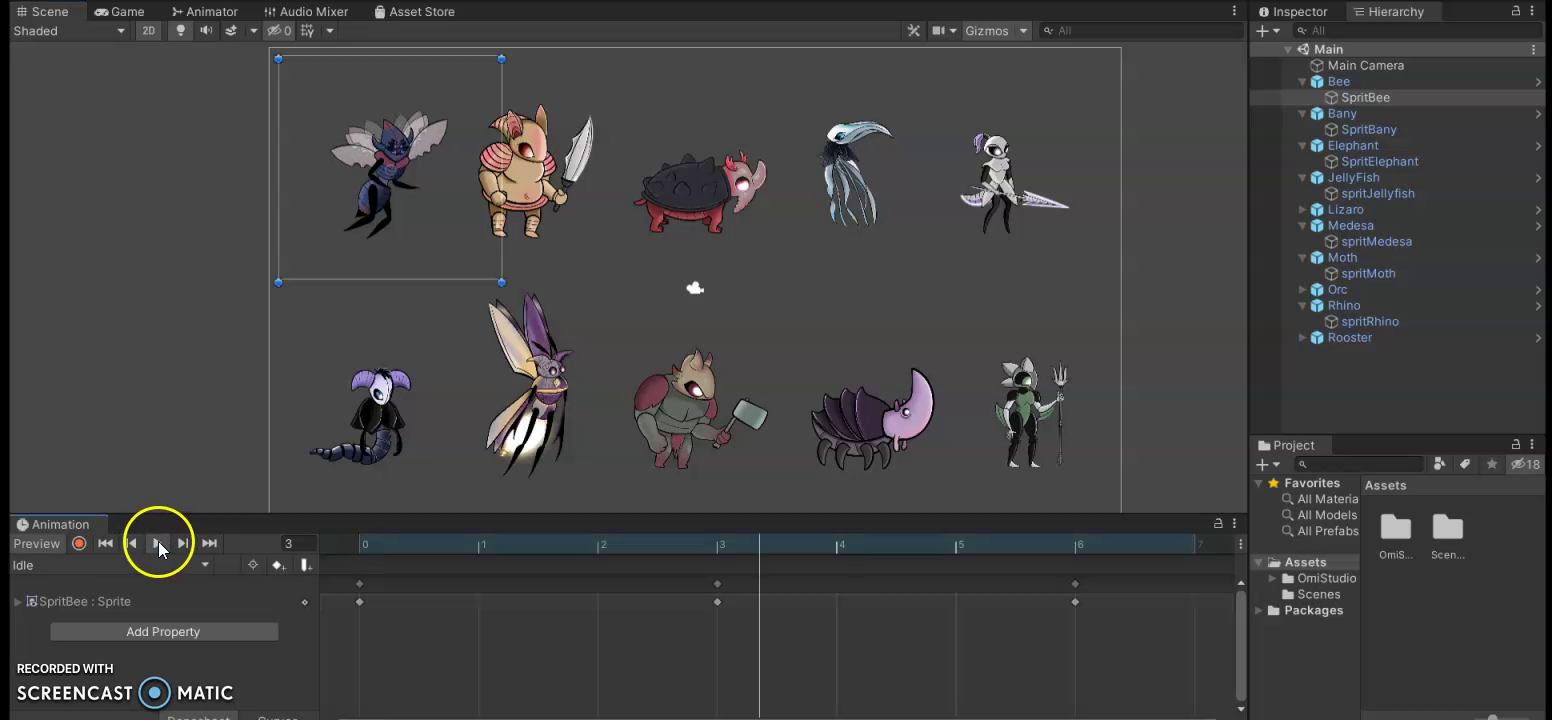The width and height of the screenshot is (1552, 720).
Task: Select SpritBee keyframe on timeline near 3
Action: pos(717,602)
